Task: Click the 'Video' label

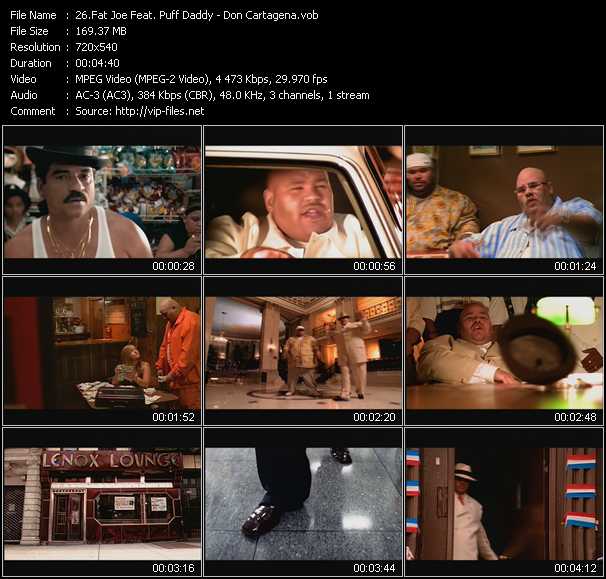Action: (x=23, y=79)
